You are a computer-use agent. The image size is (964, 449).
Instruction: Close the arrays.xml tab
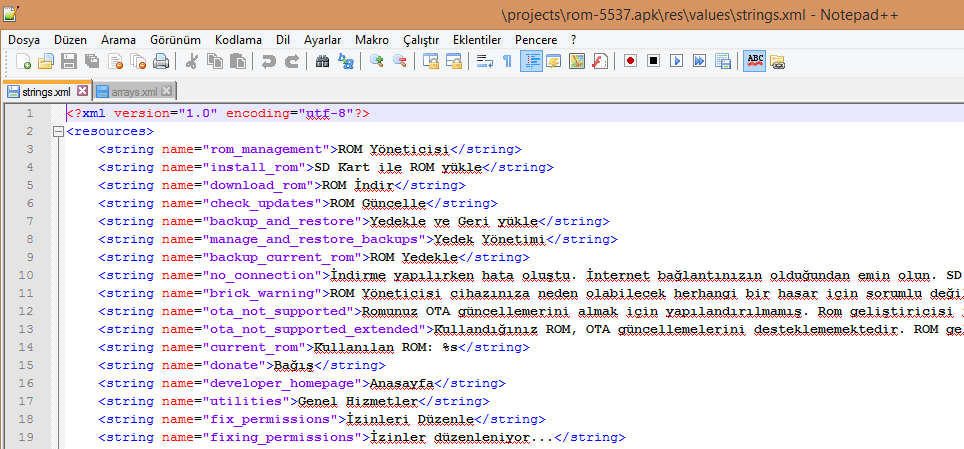[x=167, y=91]
